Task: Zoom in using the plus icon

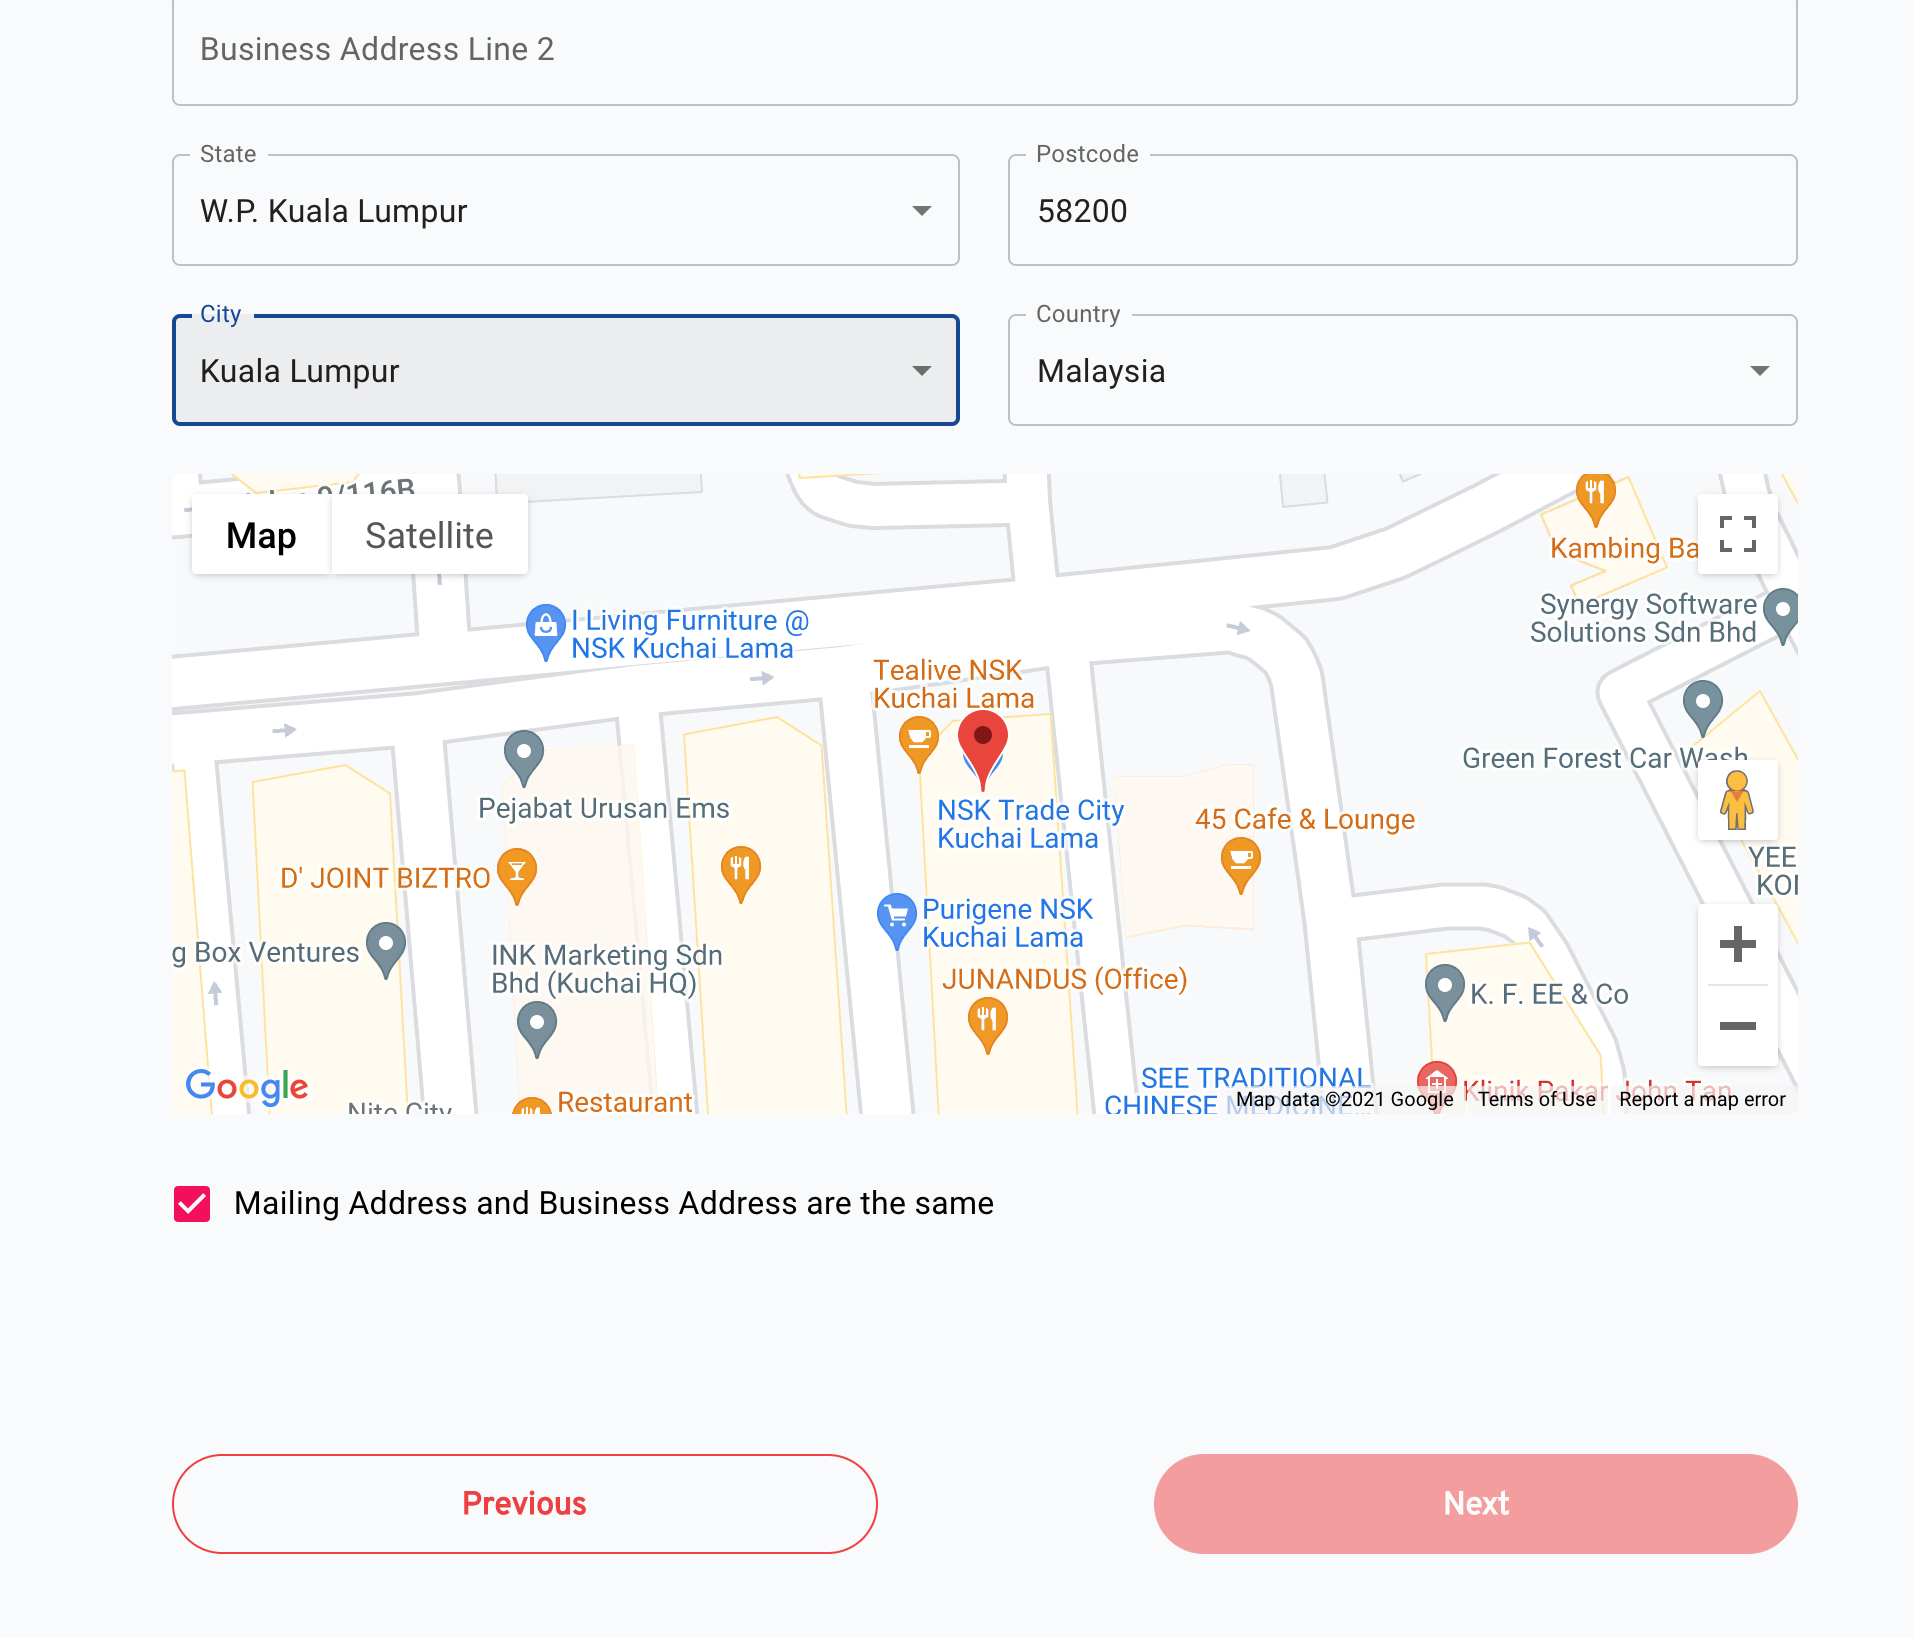Action: click(1738, 944)
